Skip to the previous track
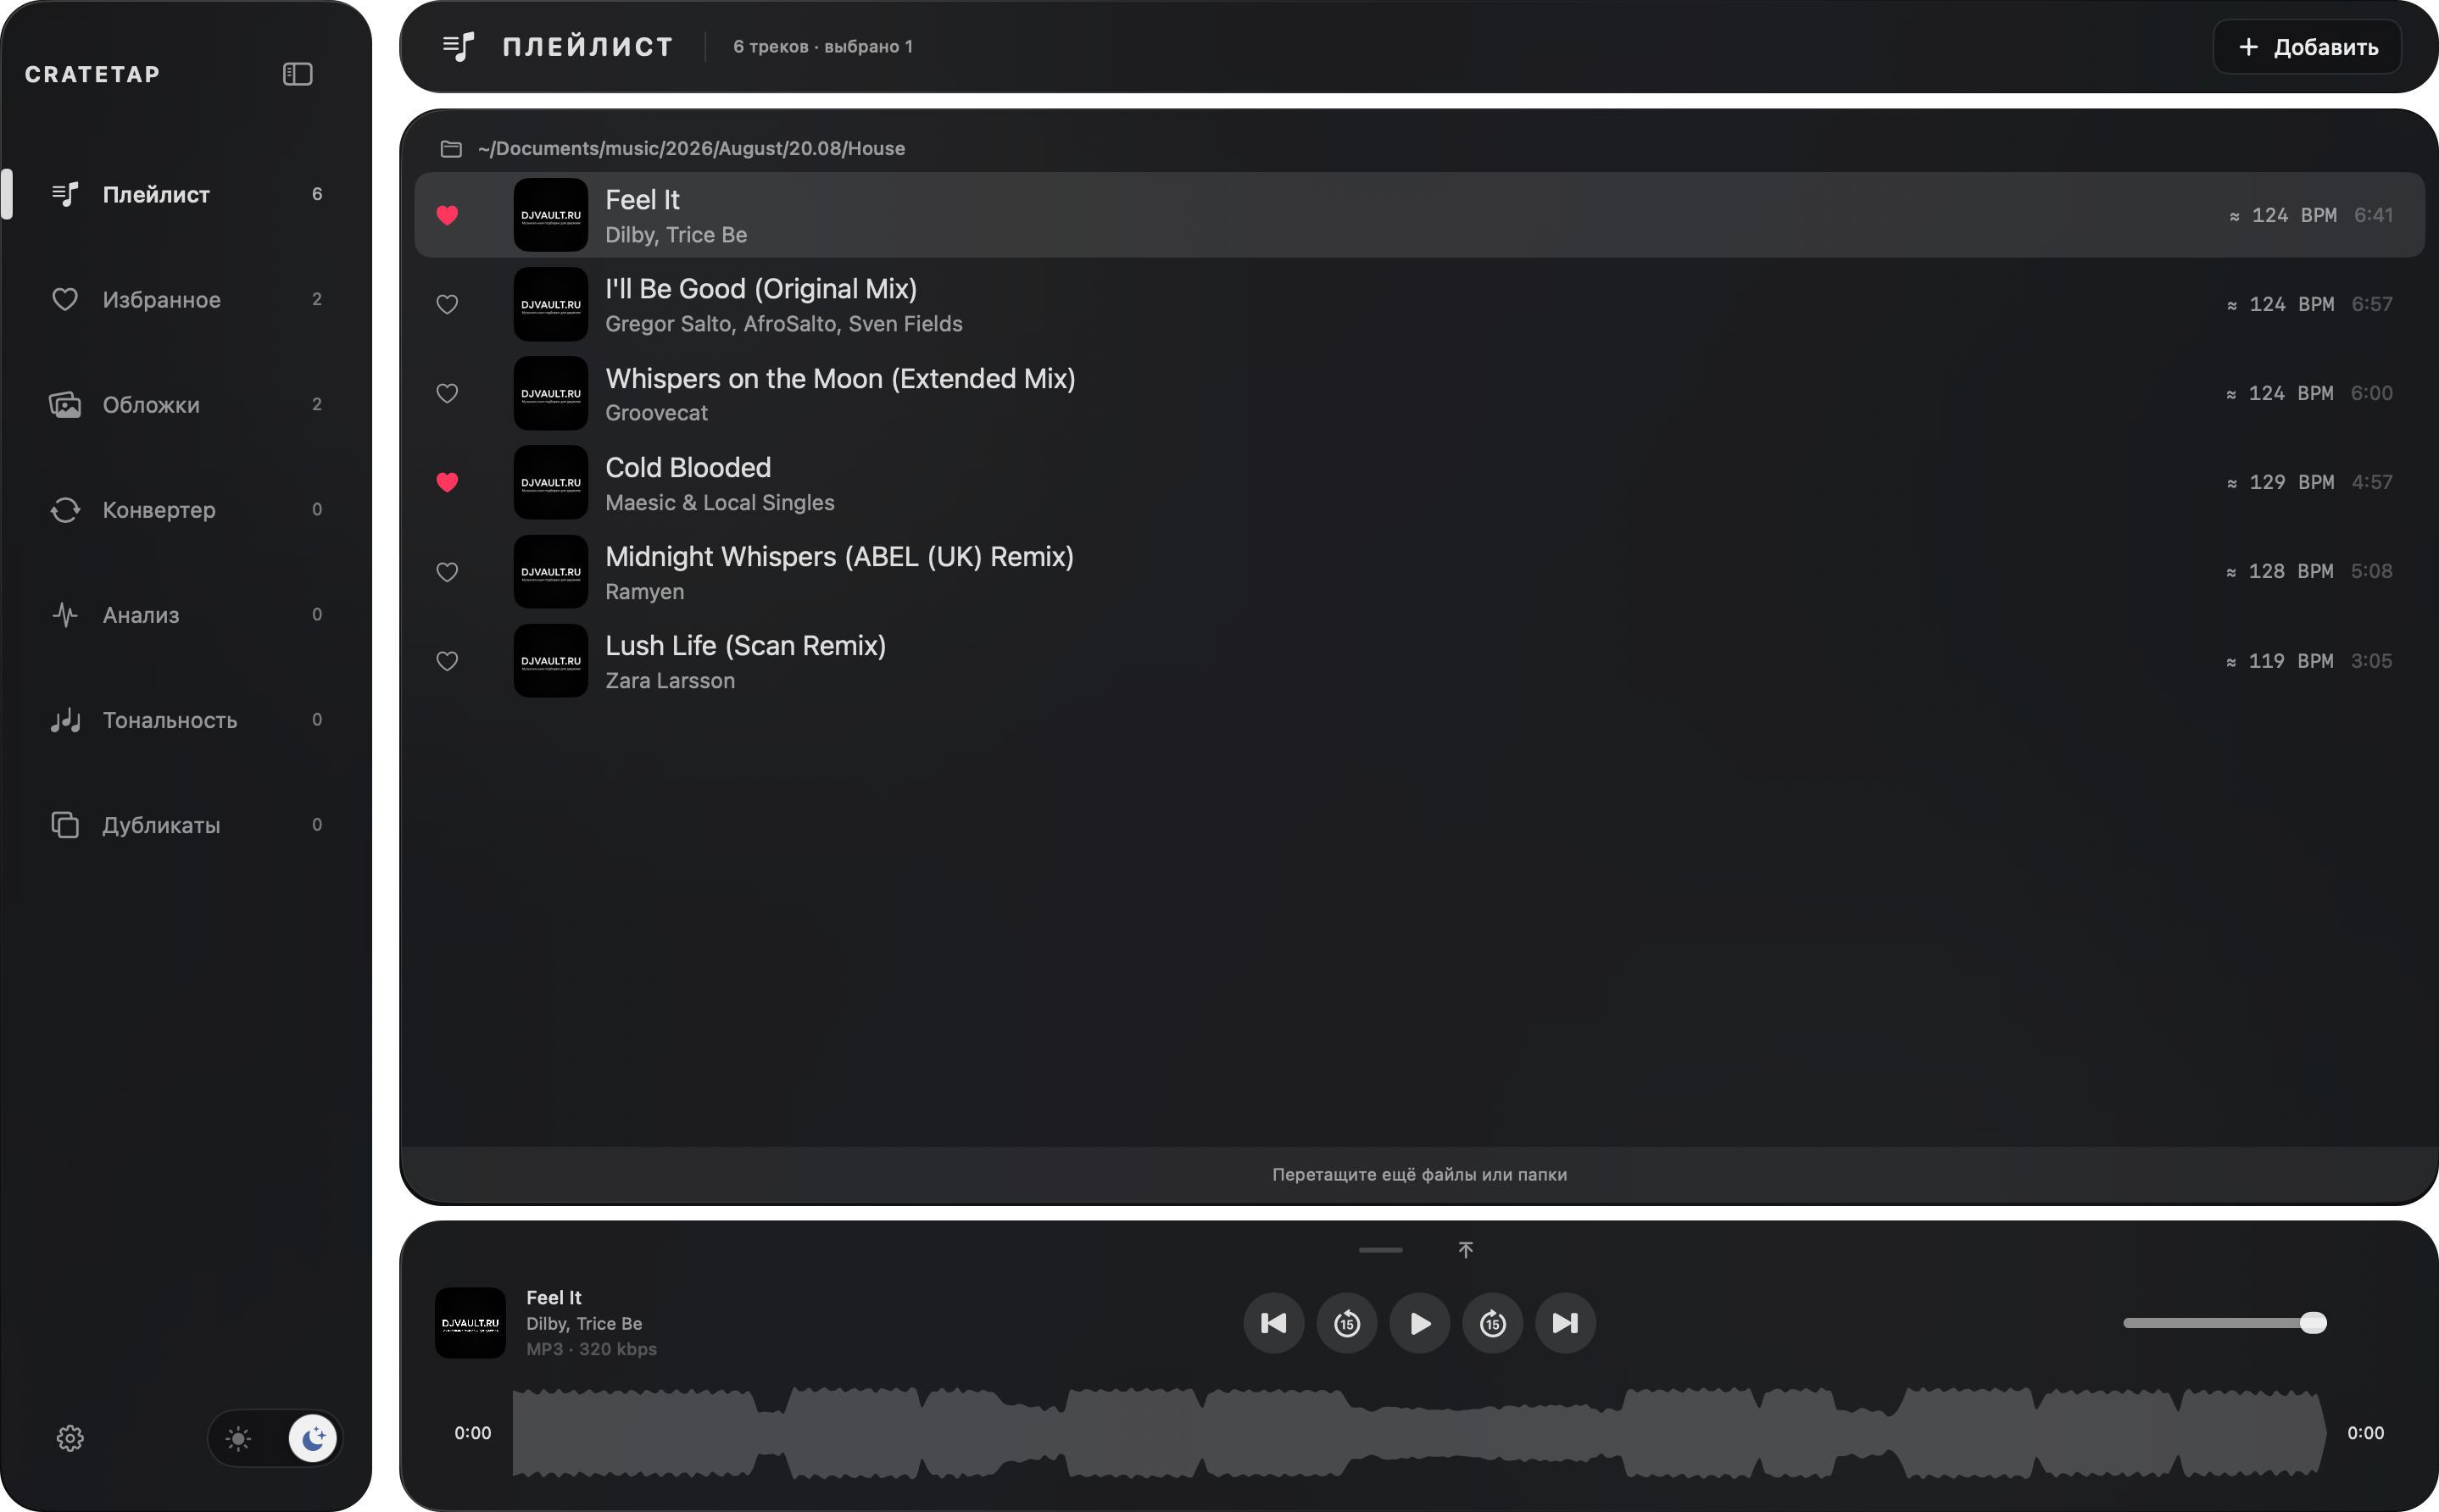 (x=1273, y=1323)
